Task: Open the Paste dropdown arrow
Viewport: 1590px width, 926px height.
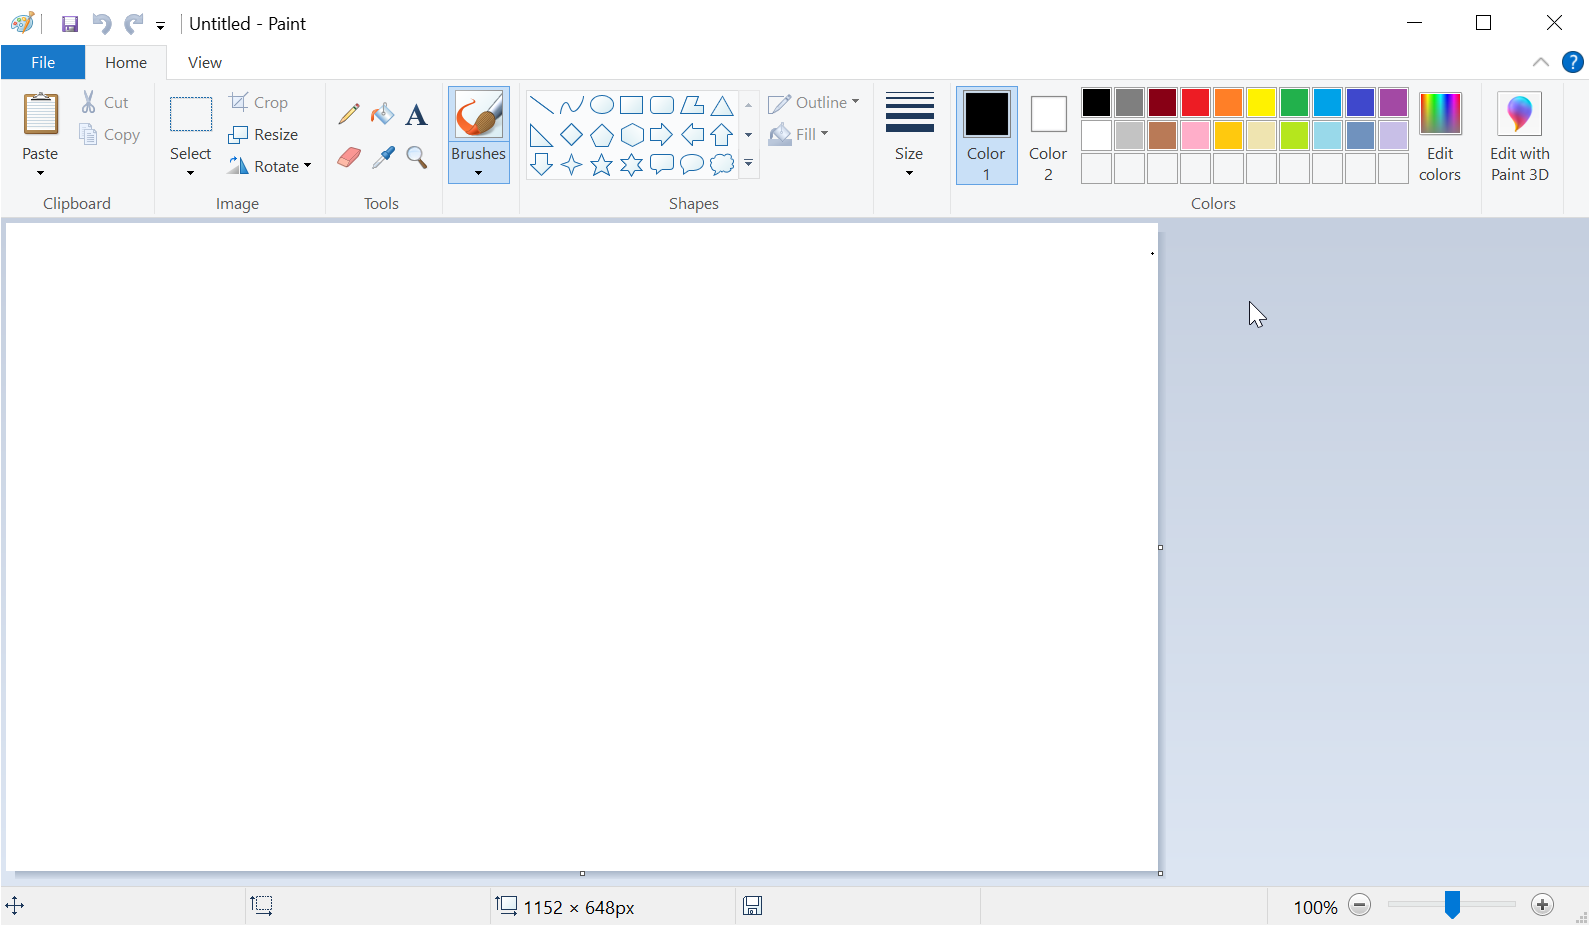Action: [40, 174]
